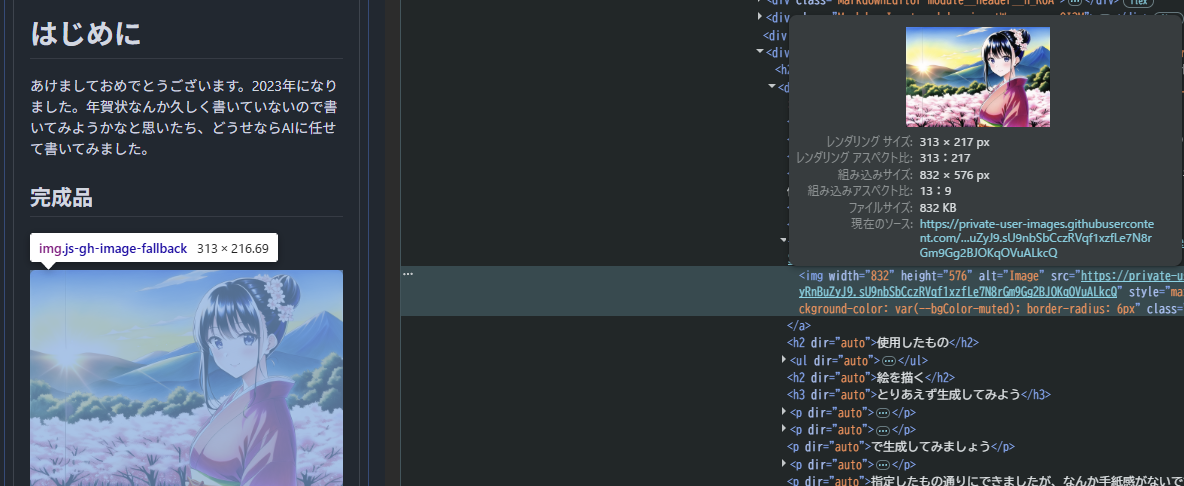Click the ellipsis badge in the second p element

(x=882, y=430)
